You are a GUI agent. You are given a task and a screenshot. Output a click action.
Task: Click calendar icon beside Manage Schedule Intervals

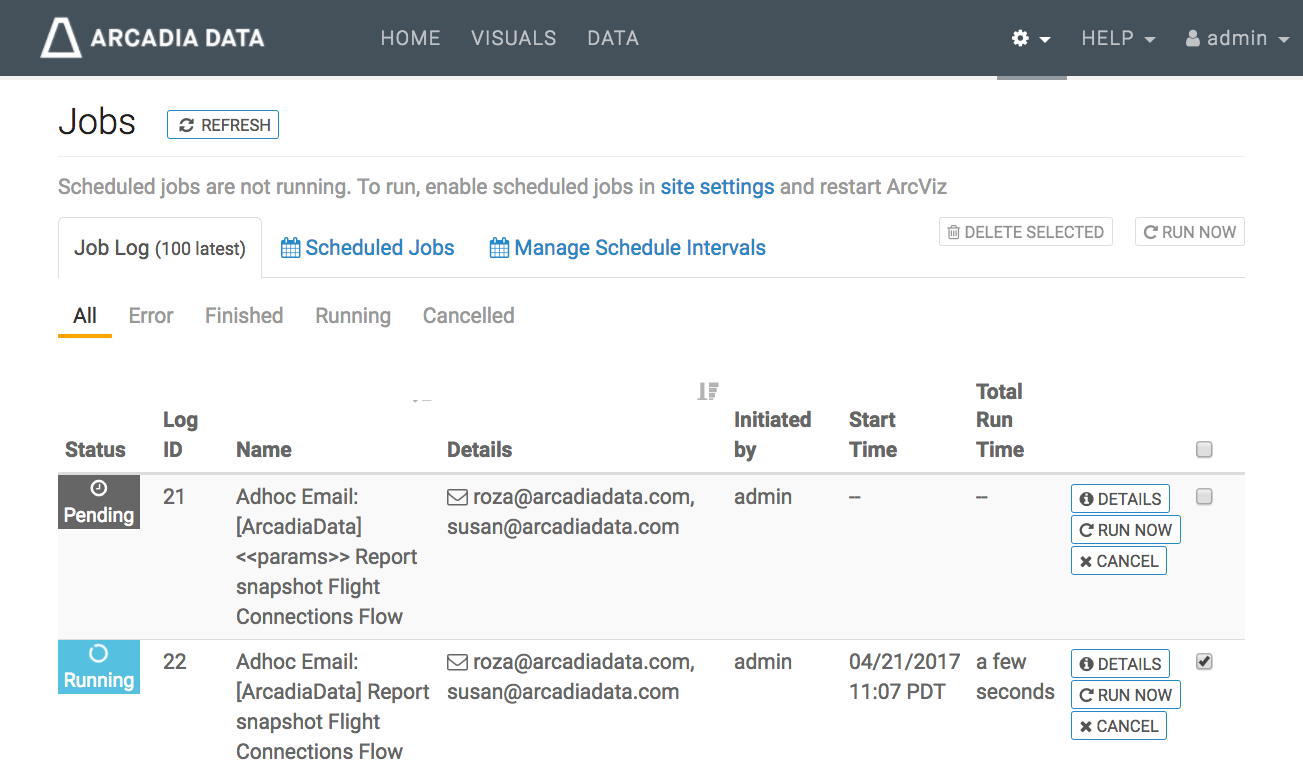click(499, 248)
